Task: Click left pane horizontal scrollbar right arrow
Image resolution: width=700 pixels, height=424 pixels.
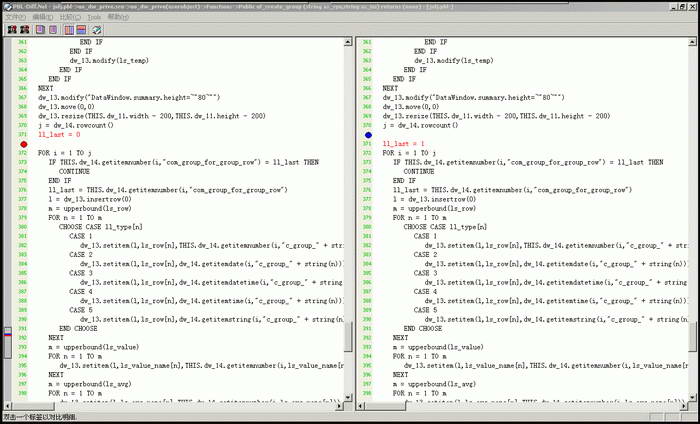Action: [x=340, y=406]
